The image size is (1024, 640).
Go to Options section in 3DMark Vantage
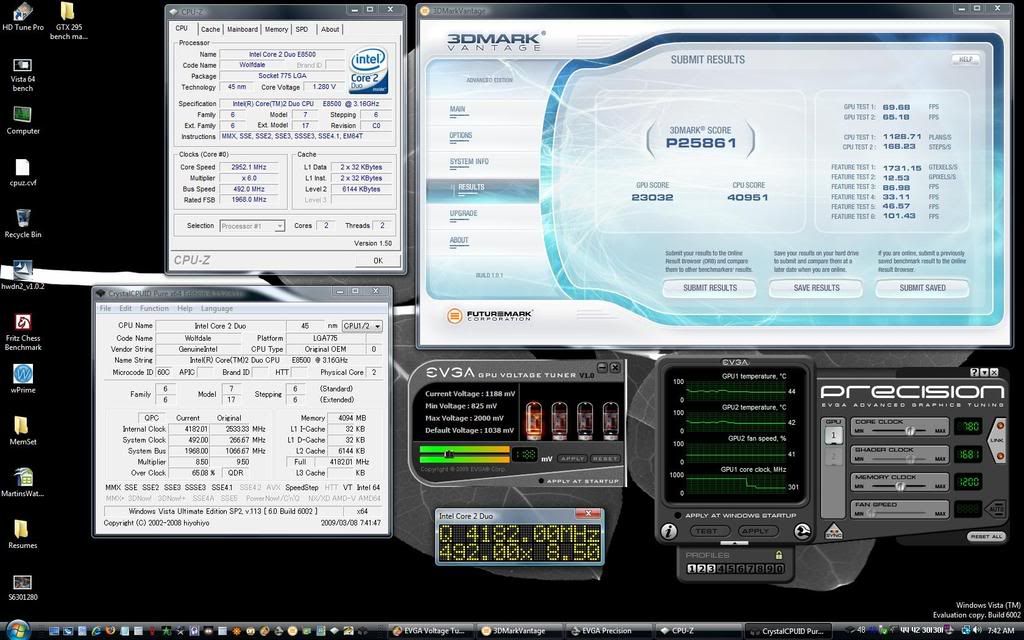coord(460,136)
